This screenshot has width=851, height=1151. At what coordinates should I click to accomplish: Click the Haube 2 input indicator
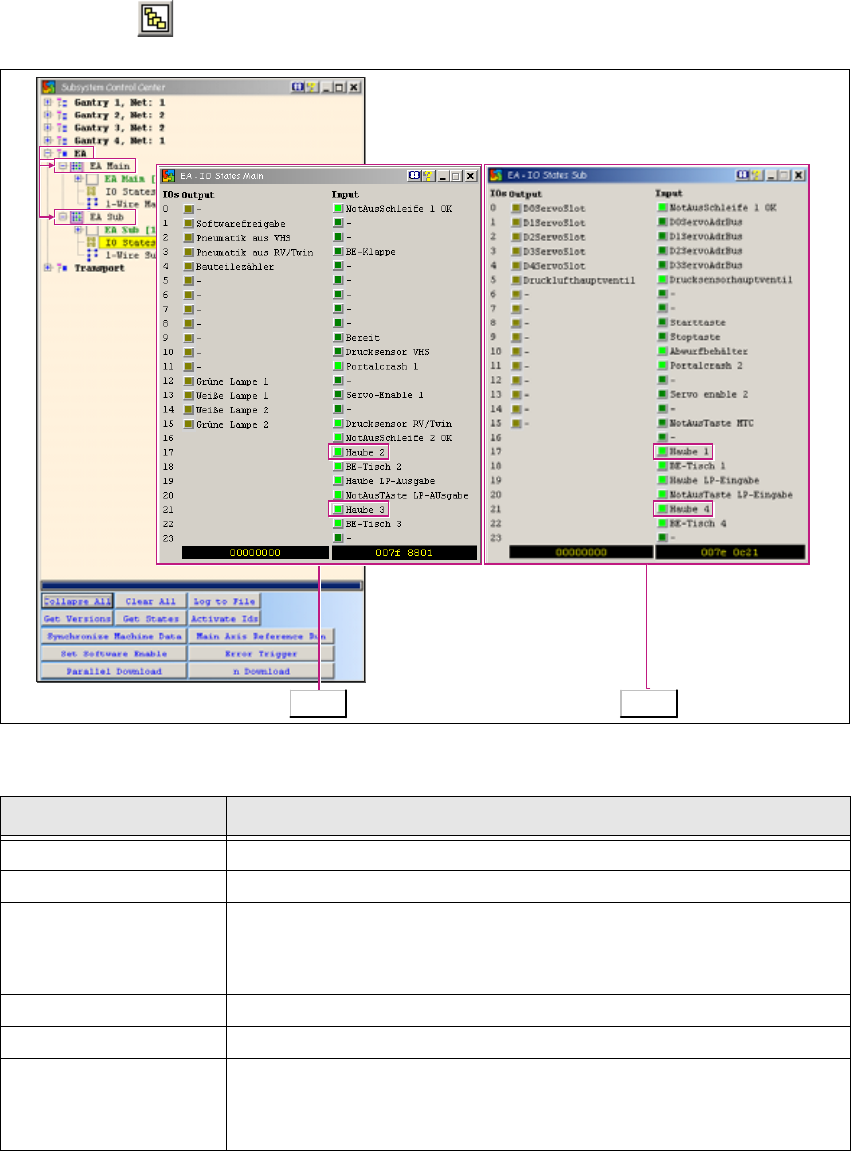338,452
